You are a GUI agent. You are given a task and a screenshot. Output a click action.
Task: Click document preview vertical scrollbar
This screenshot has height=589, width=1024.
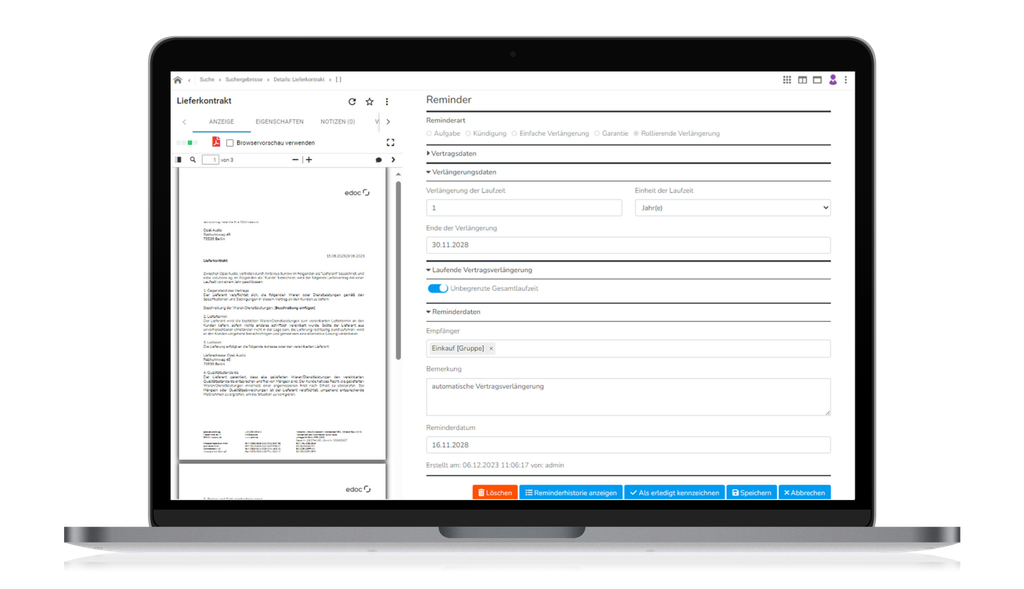click(x=398, y=271)
